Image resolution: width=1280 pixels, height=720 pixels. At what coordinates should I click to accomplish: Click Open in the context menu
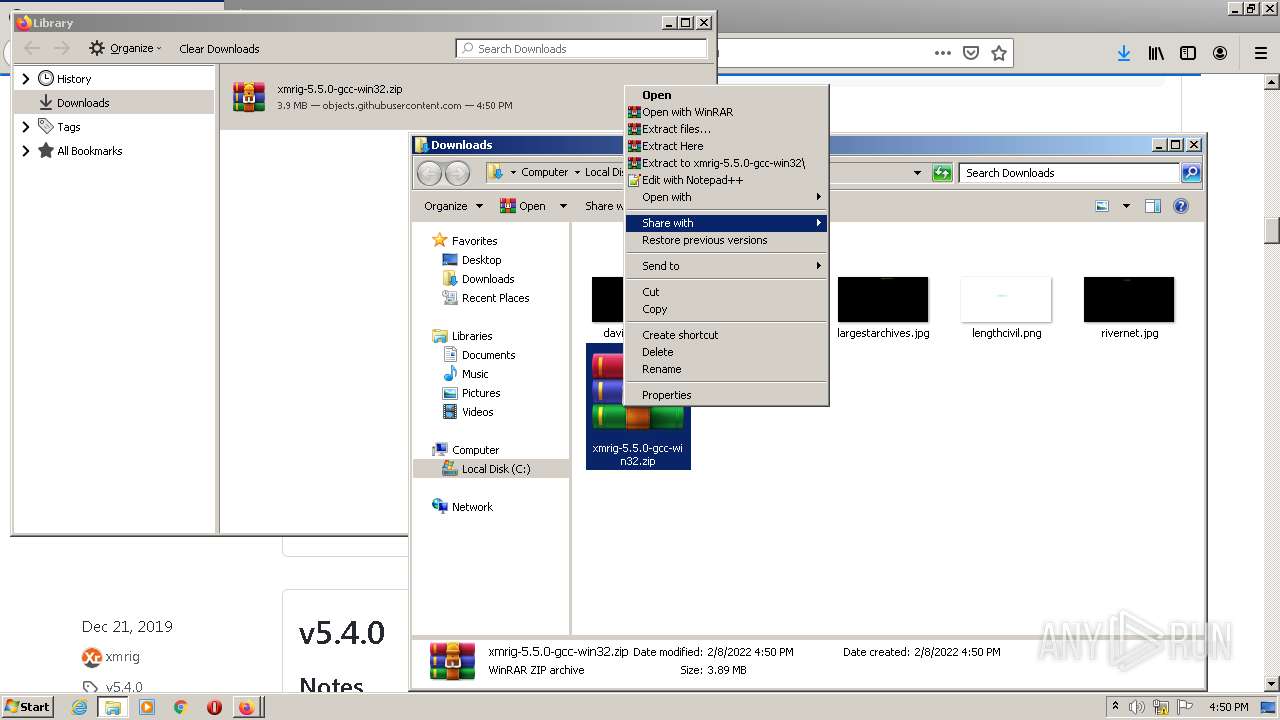point(726,95)
